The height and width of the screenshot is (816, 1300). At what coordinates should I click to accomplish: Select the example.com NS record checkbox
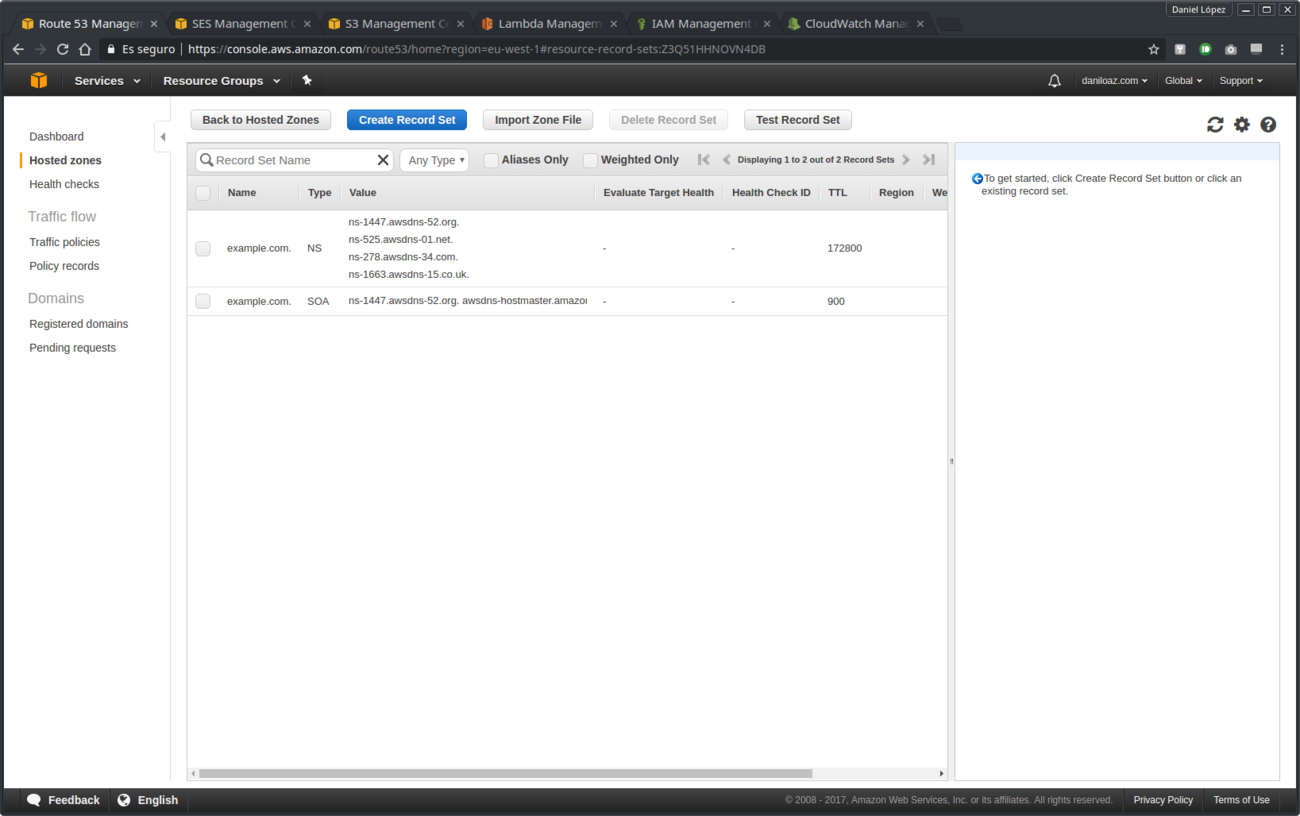[203, 248]
